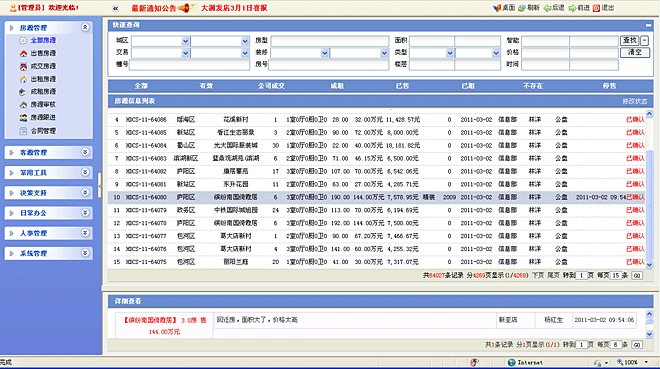Minimize the 快速查询 panel
The width and height of the screenshot is (660, 369).
click(x=648, y=25)
